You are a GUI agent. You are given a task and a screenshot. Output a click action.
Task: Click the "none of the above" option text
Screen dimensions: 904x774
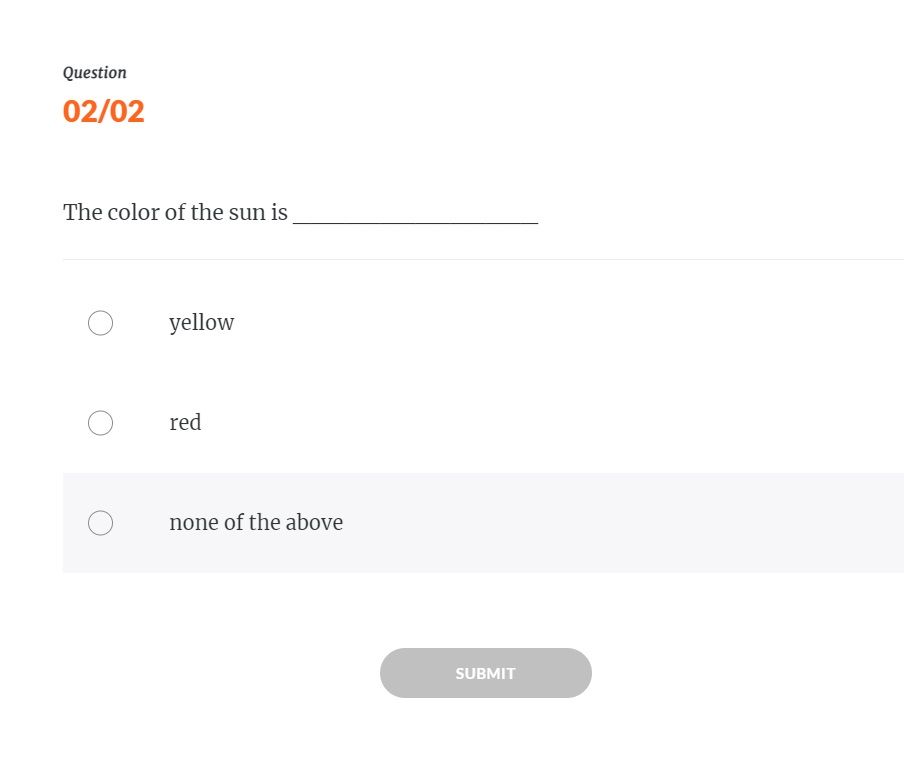point(256,523)
